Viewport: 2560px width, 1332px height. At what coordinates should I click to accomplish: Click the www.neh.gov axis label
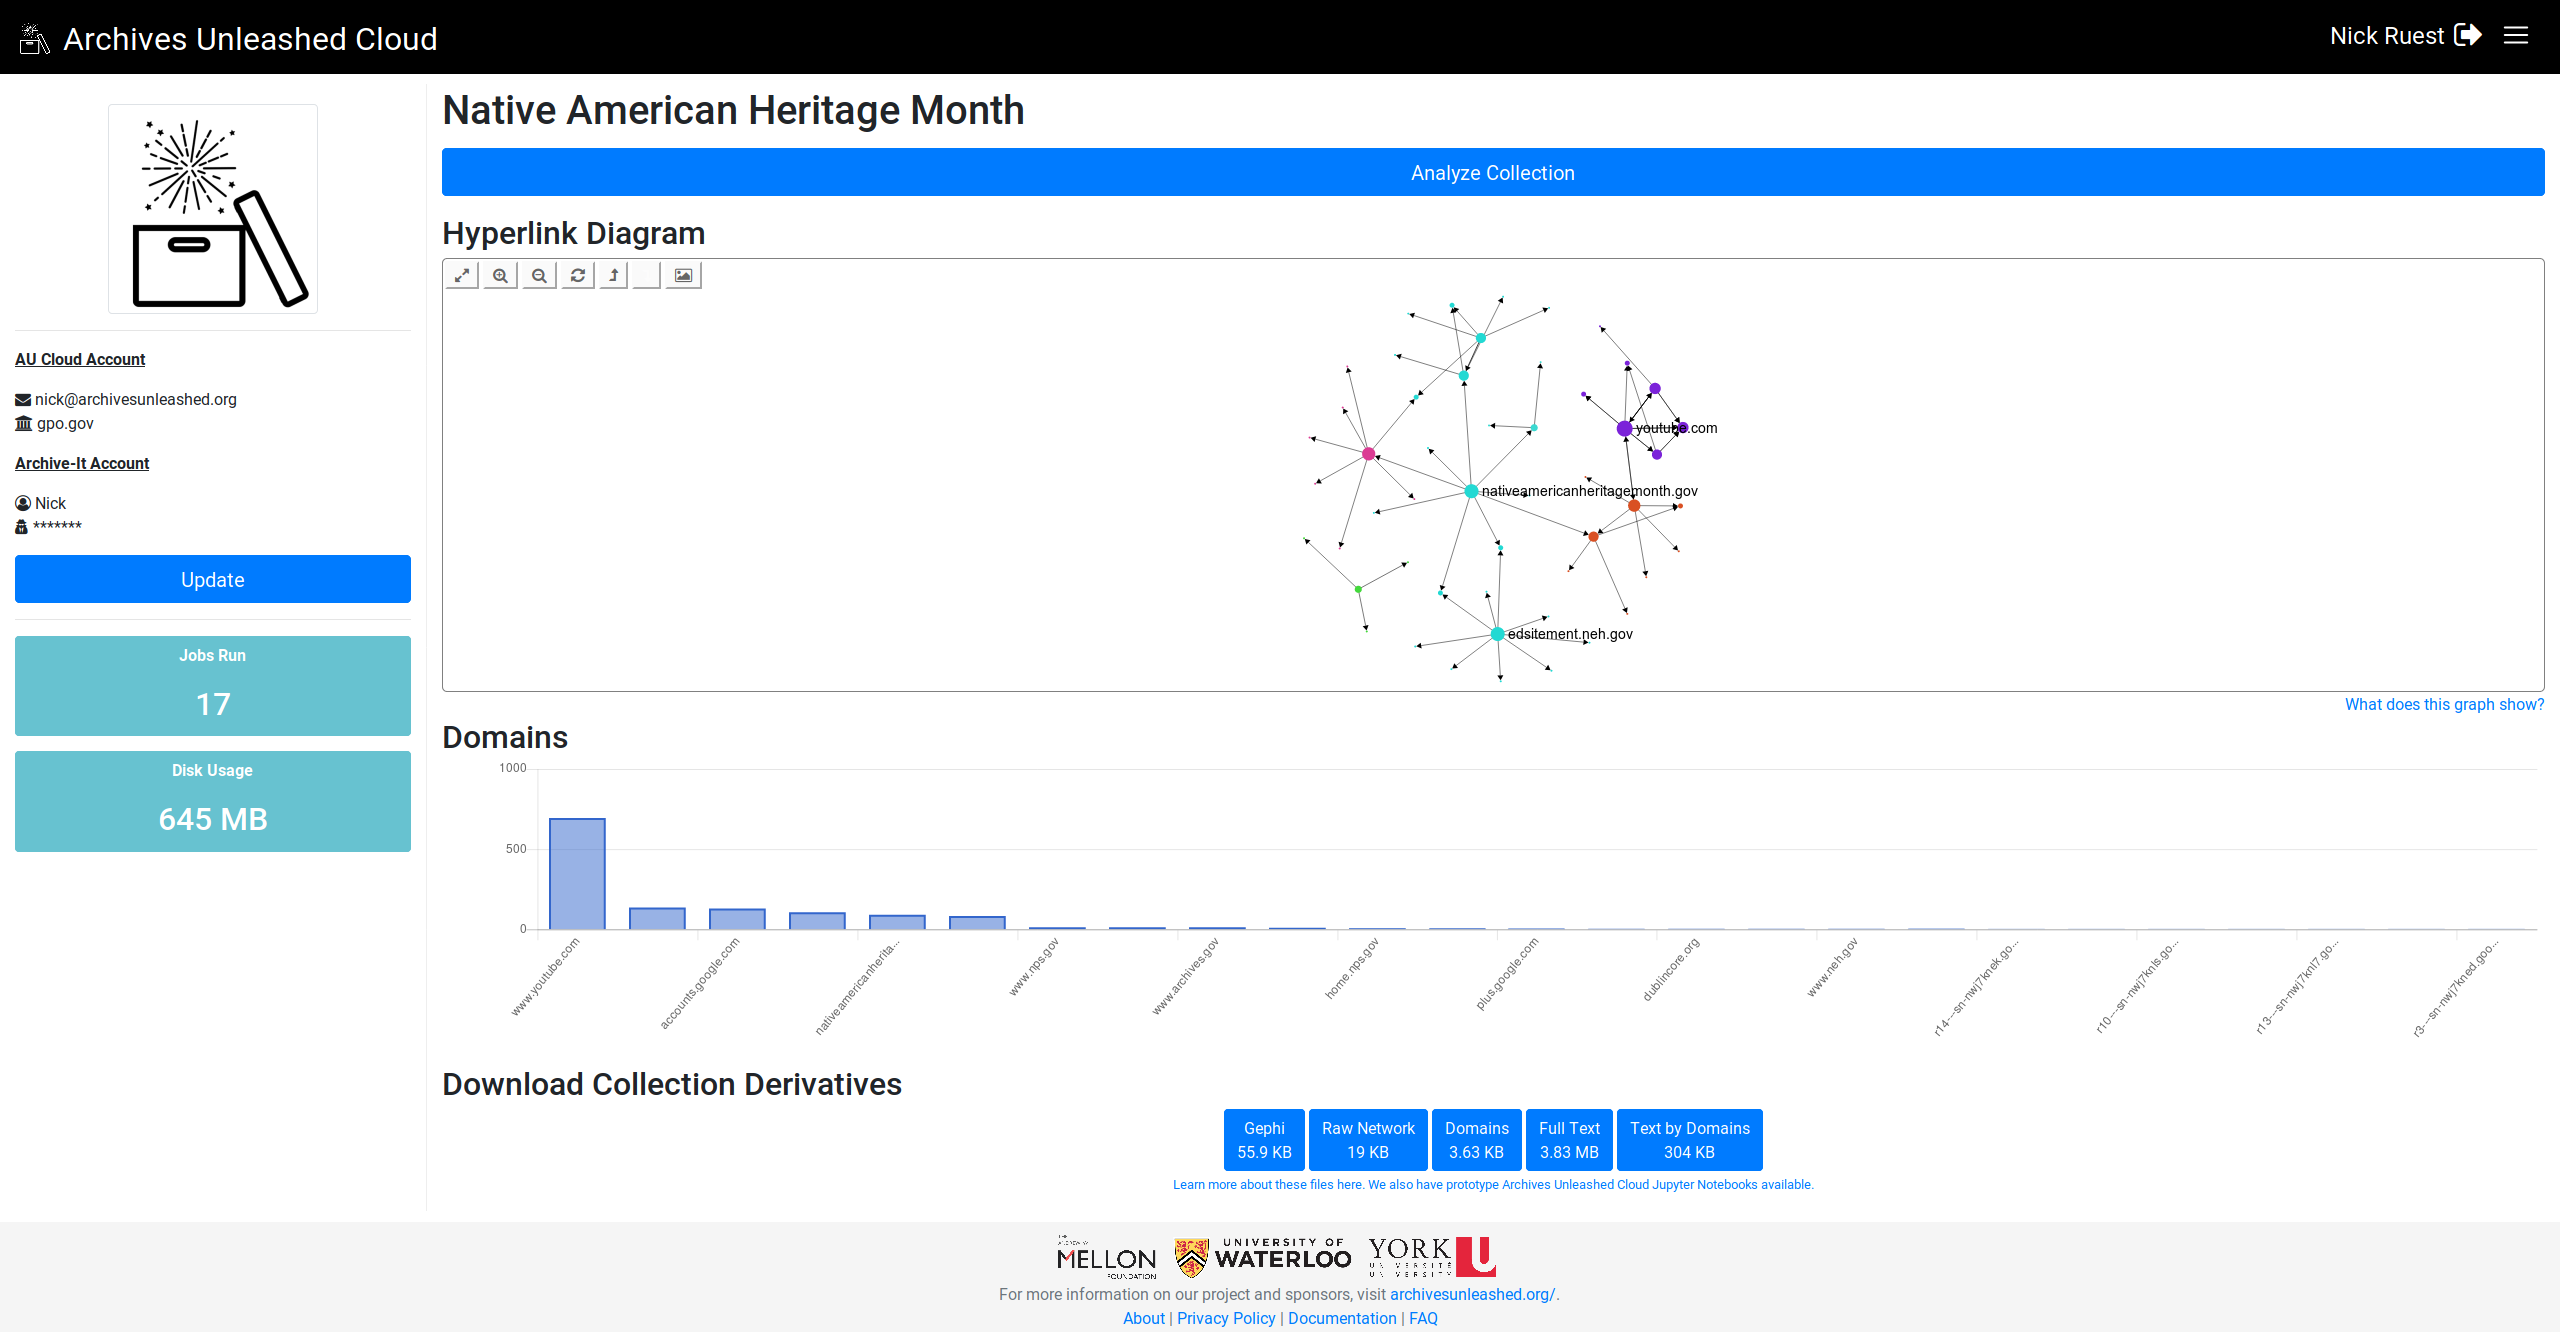pyautogui.click(x=1832, y=967)
